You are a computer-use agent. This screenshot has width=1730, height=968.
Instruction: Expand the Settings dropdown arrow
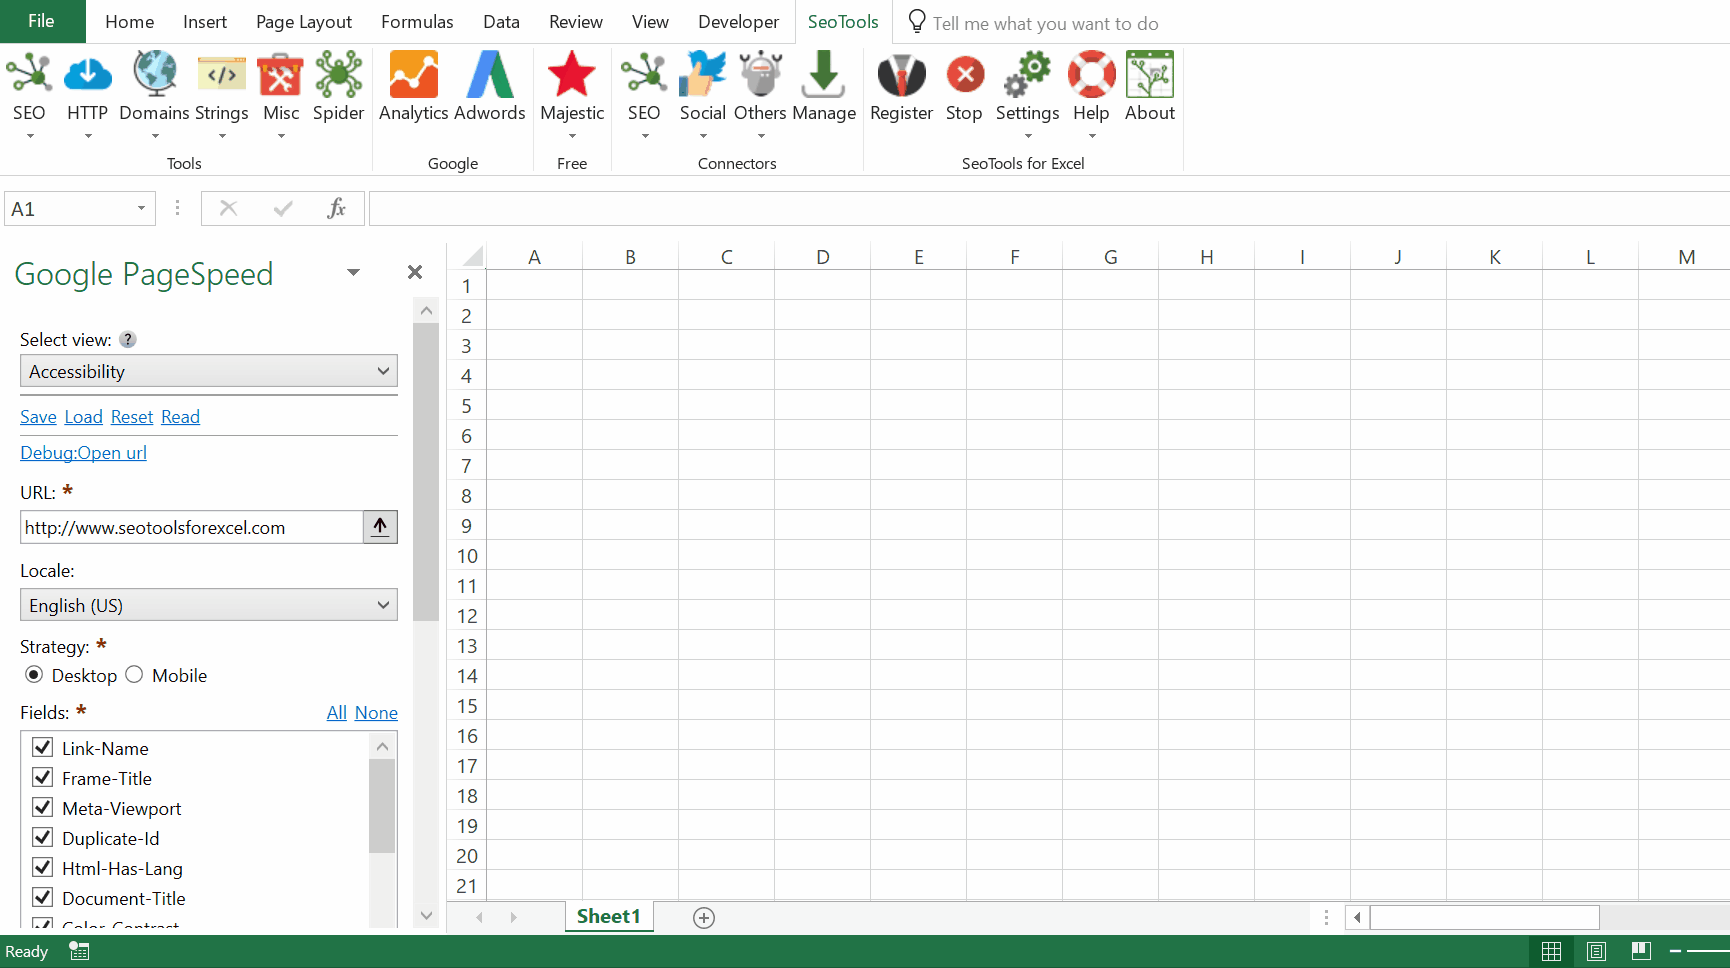point(1028,136)
